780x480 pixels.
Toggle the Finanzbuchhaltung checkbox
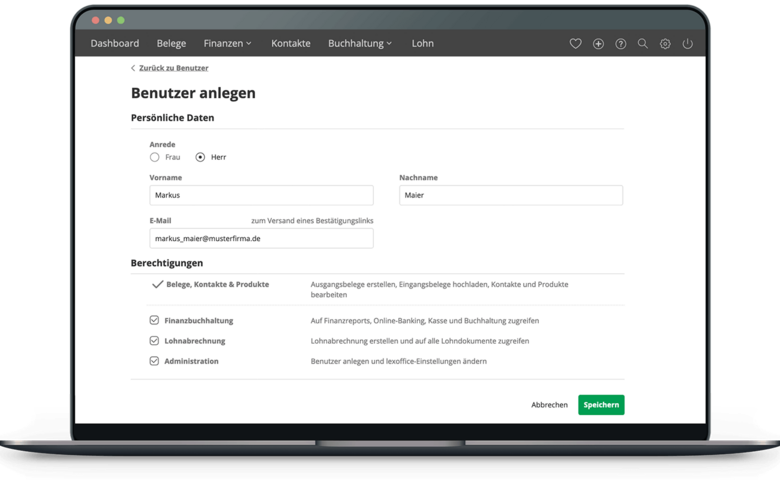pos(154,321)
